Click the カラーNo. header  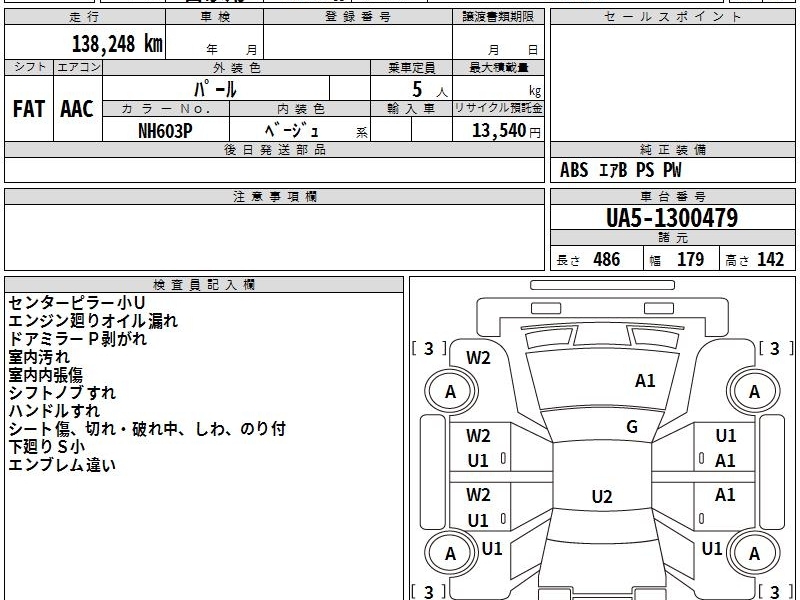tap(166, 109)
